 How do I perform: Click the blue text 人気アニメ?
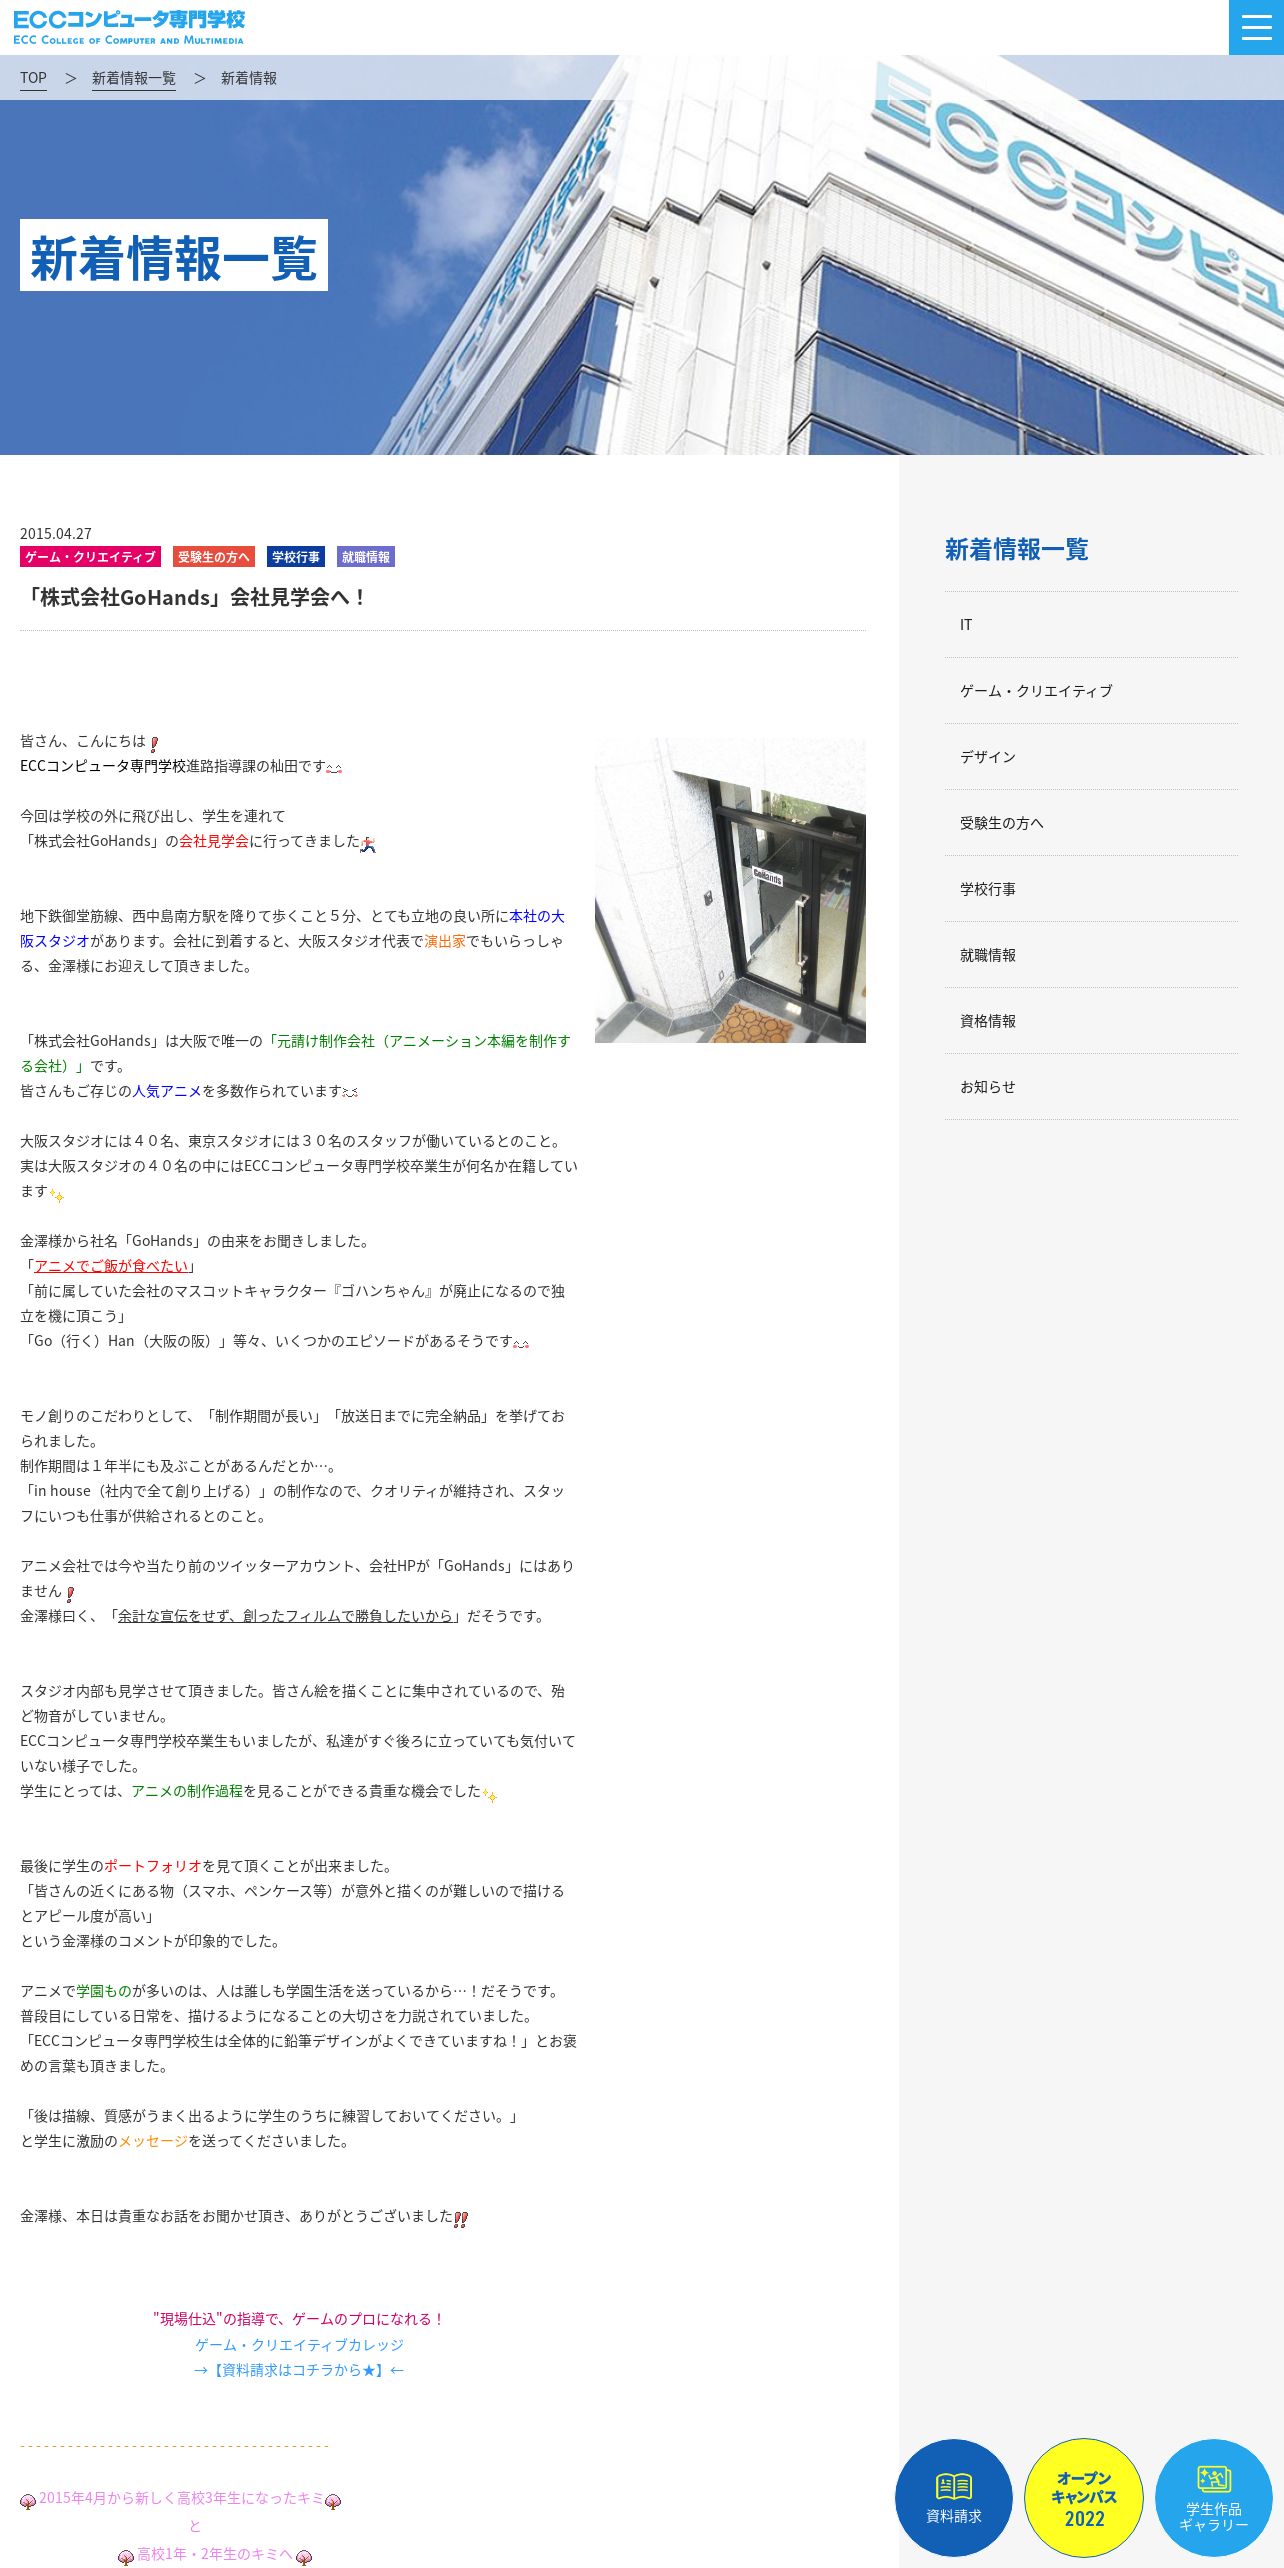click(167, 1091)
